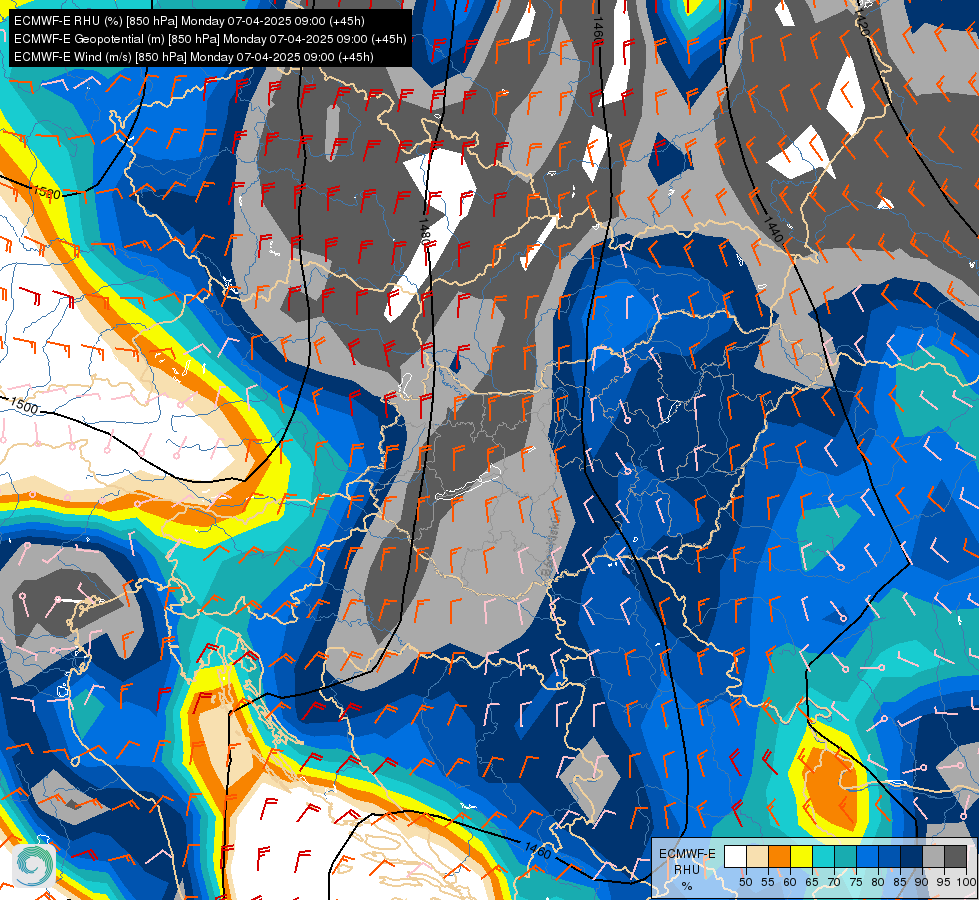
Task: Click the dark gray legend swatch for 95-100%
Action: 955,856
